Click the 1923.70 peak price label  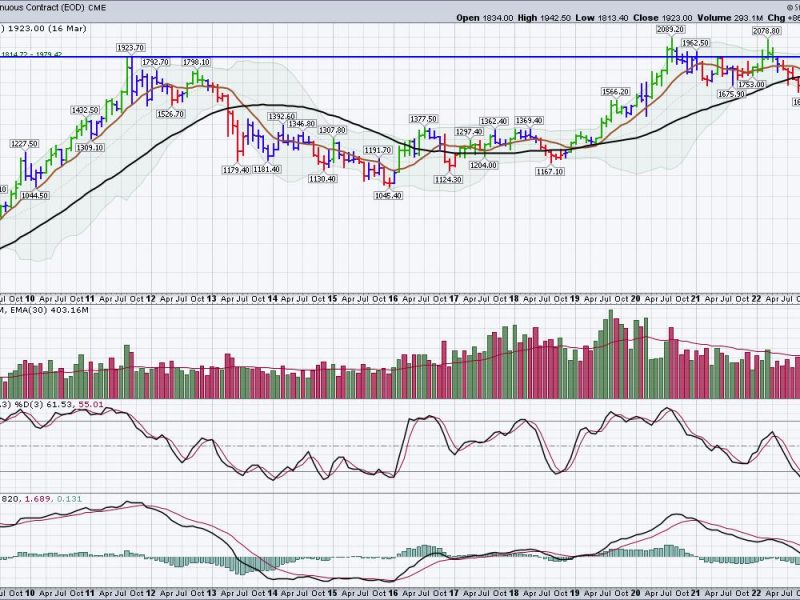pyautogui.click(x=131, y=47)
